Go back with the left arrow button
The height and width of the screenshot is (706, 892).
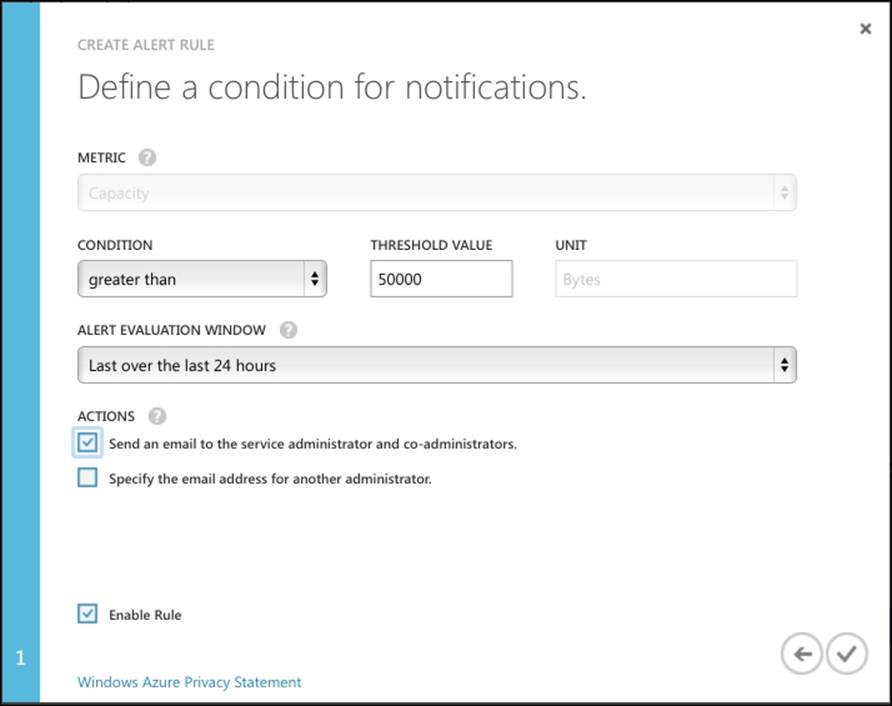(x=802, y=654)
